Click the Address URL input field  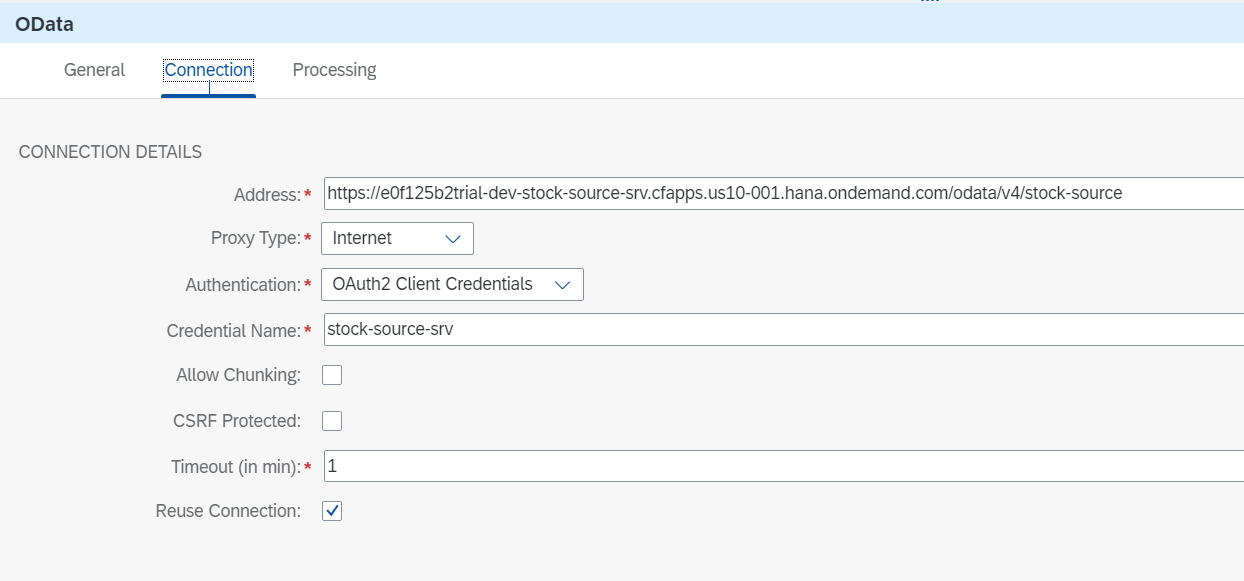[780, 193]
